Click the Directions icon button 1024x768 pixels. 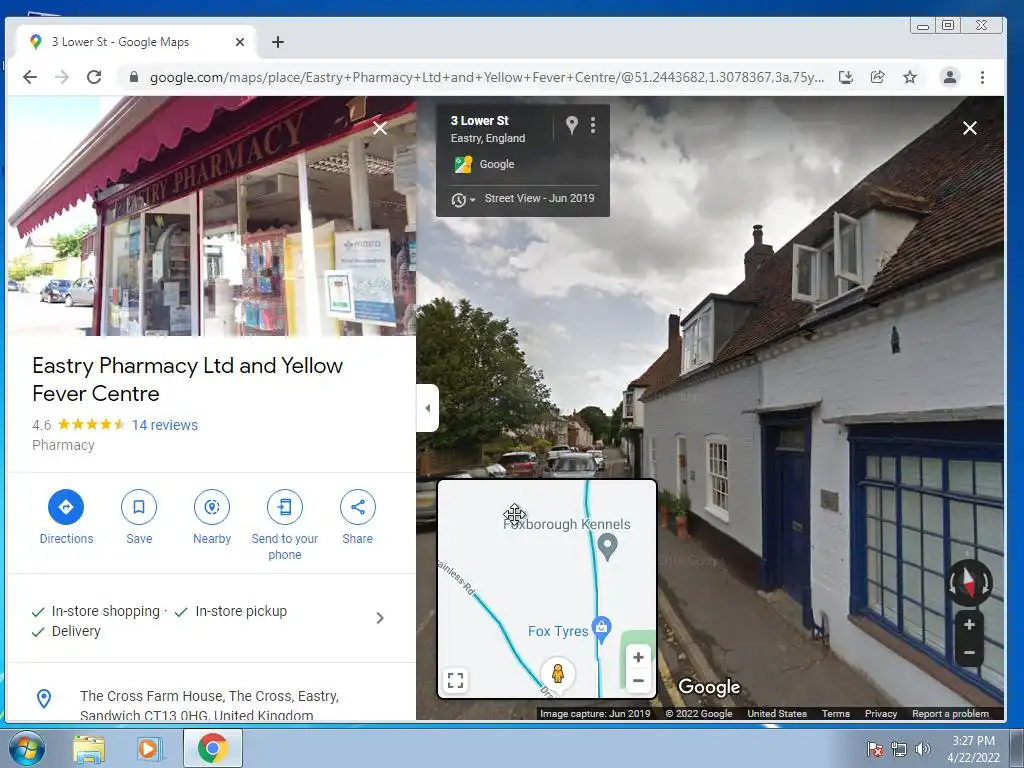click(66, 507)
